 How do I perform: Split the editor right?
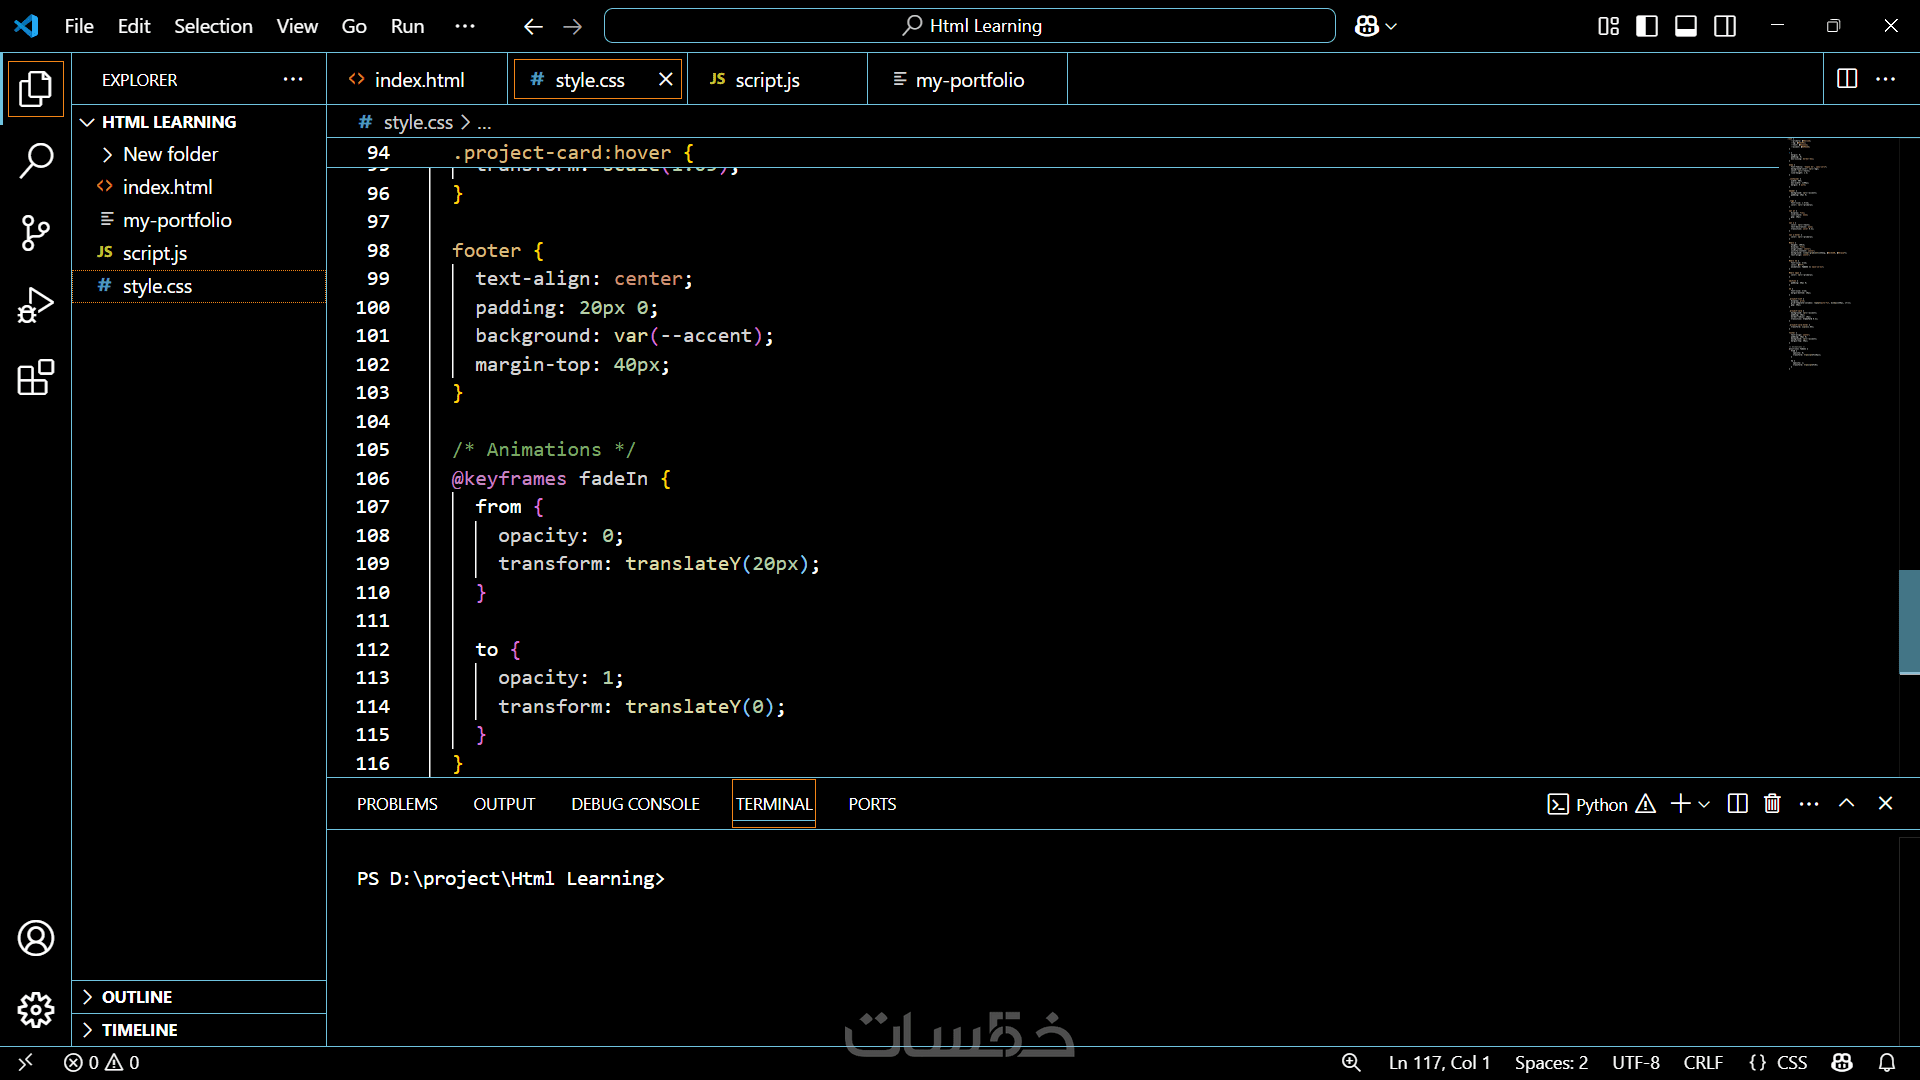tap(1847, 79)
